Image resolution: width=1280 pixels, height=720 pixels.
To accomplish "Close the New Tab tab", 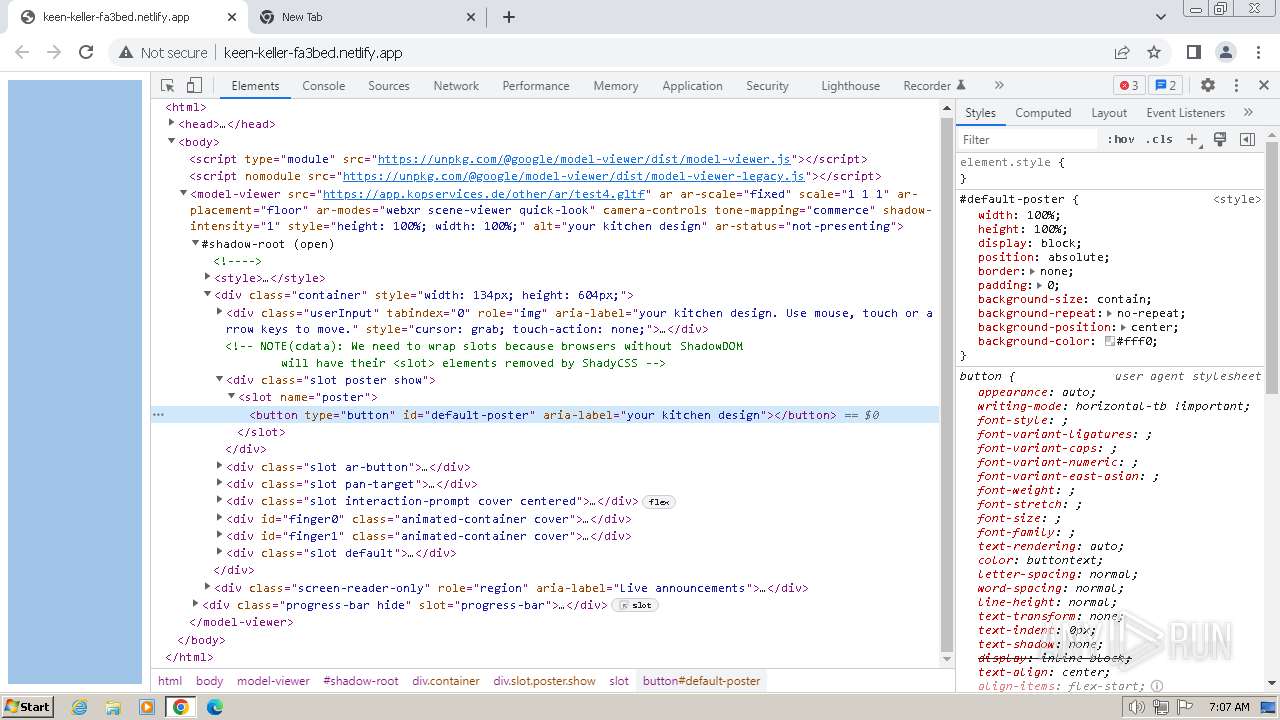I will point(472,17).
